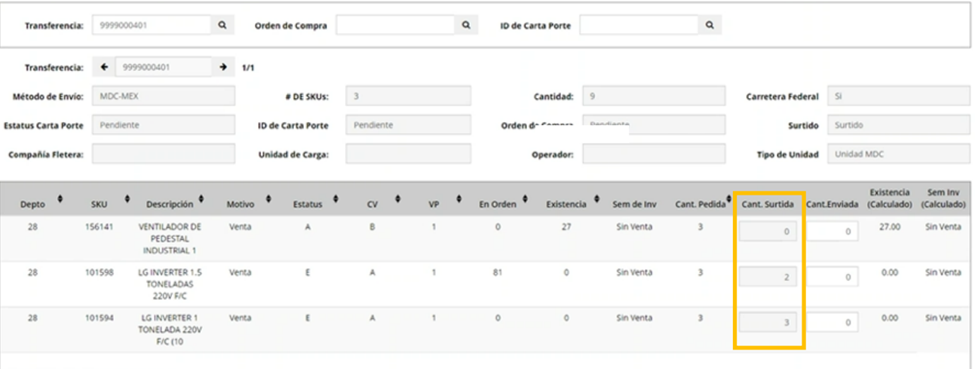Edit Cant.Enviada for SKU 156141
This screenshot has height=369, width=975.
pyautogui.click(x=833, y=231)
